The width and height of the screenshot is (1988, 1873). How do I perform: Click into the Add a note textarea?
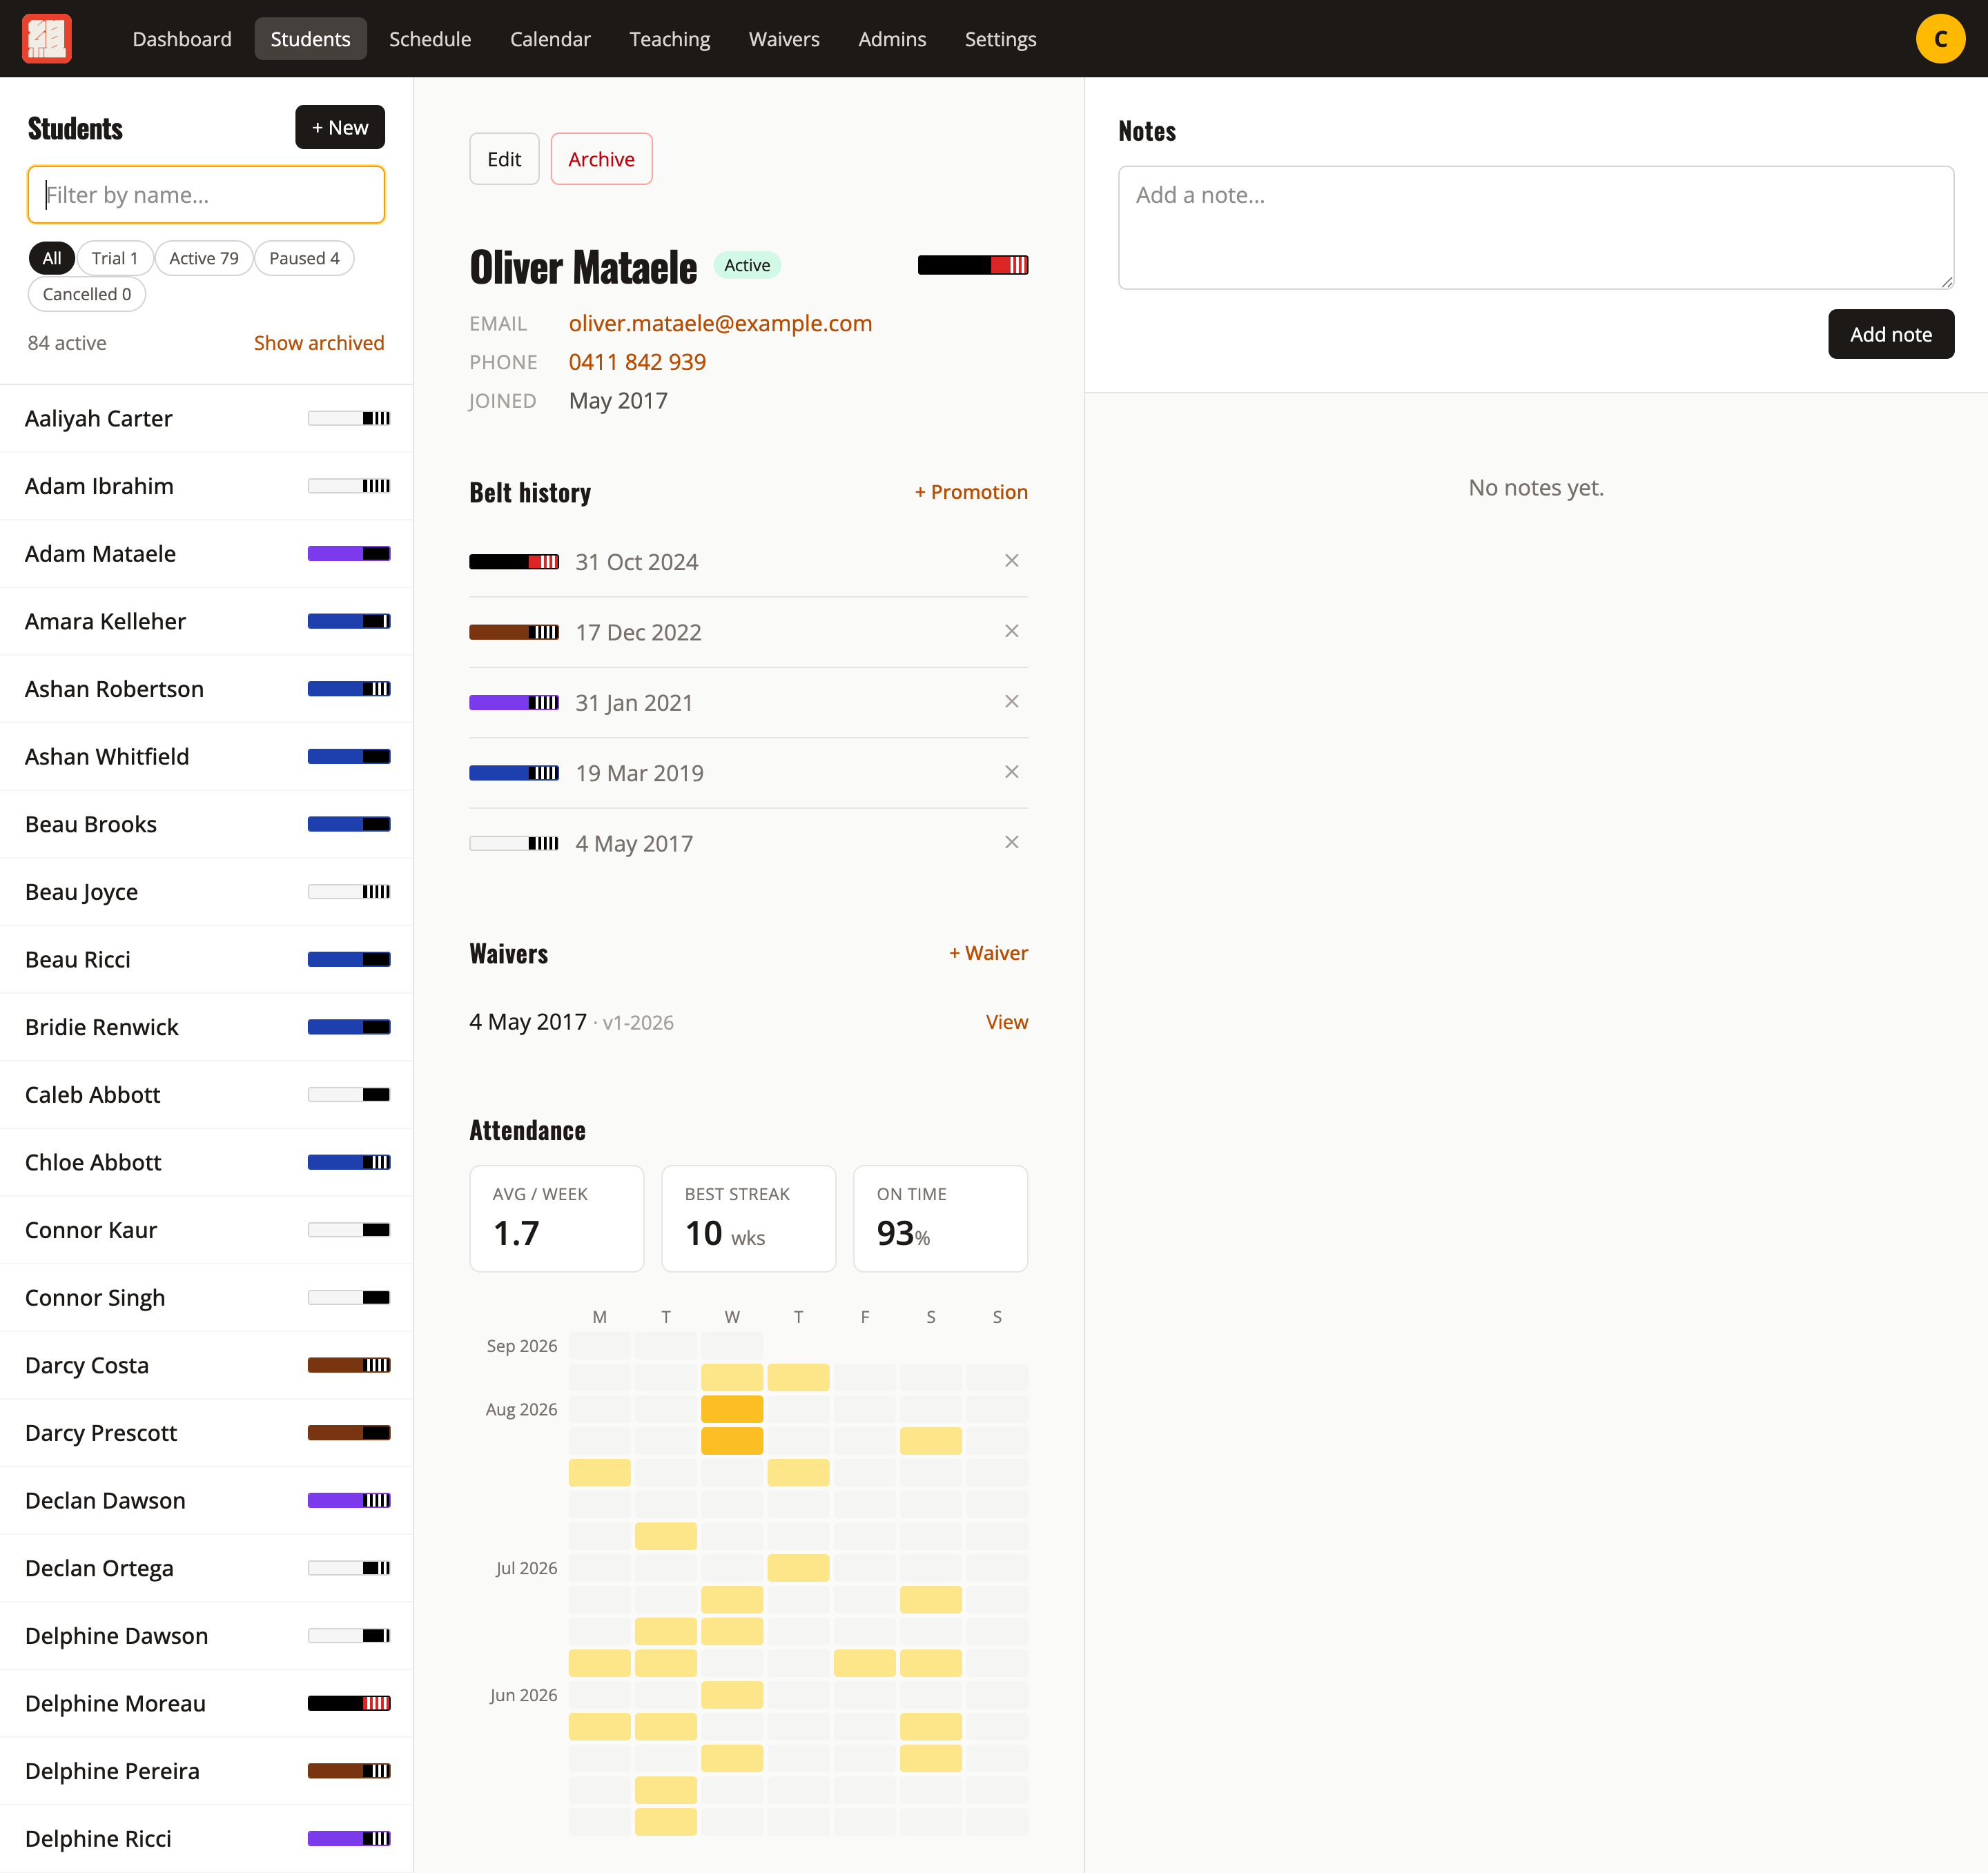click(1536, 228)
